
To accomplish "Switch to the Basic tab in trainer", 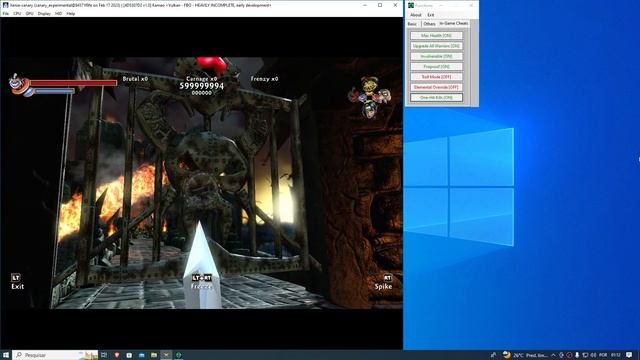I will coord(412,24).
